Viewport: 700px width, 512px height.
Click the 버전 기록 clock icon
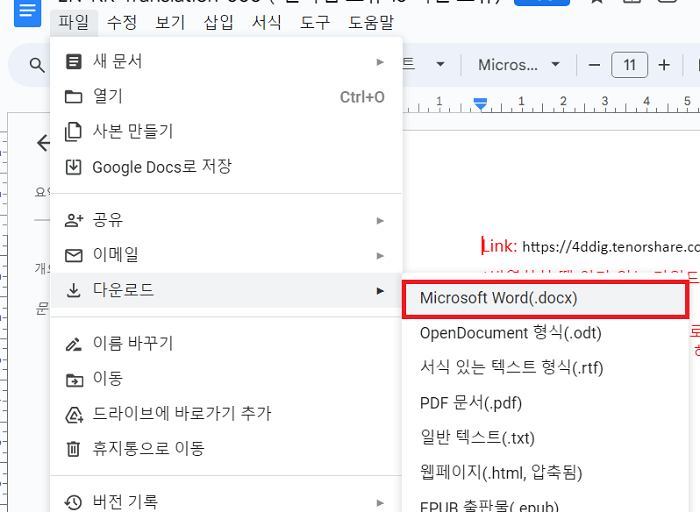(74, 502)
